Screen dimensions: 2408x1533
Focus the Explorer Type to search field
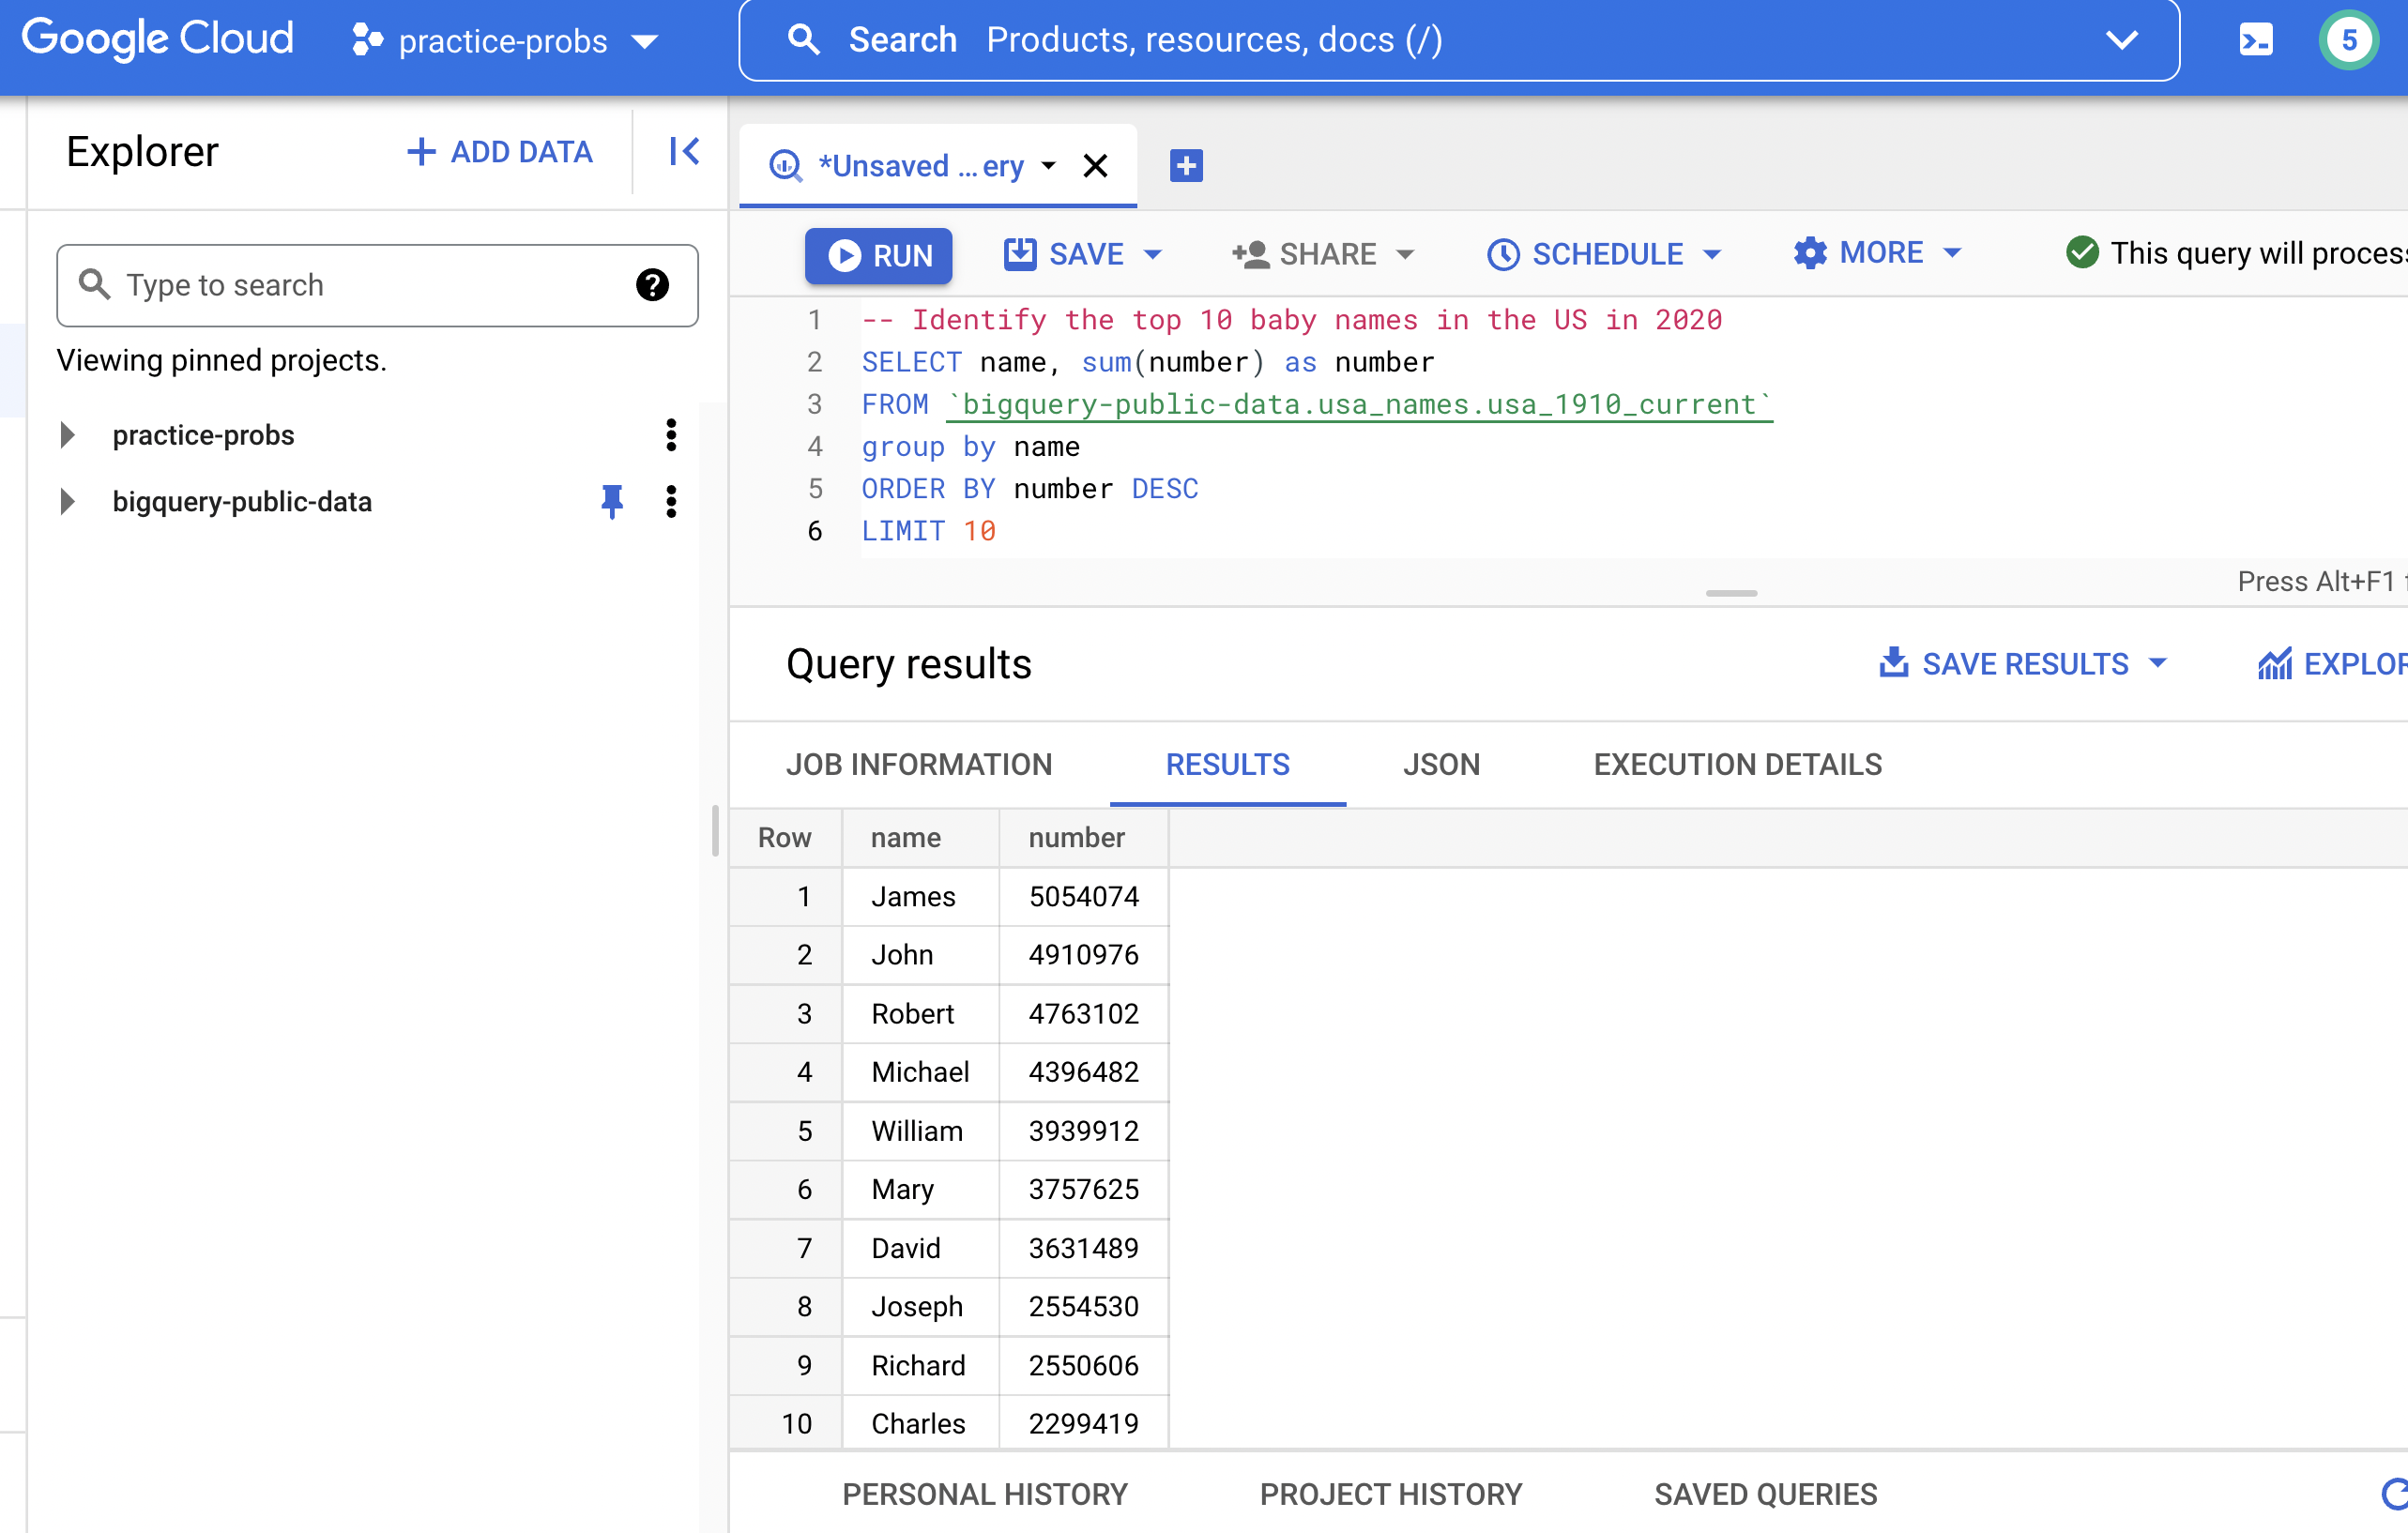click(377, 285)
